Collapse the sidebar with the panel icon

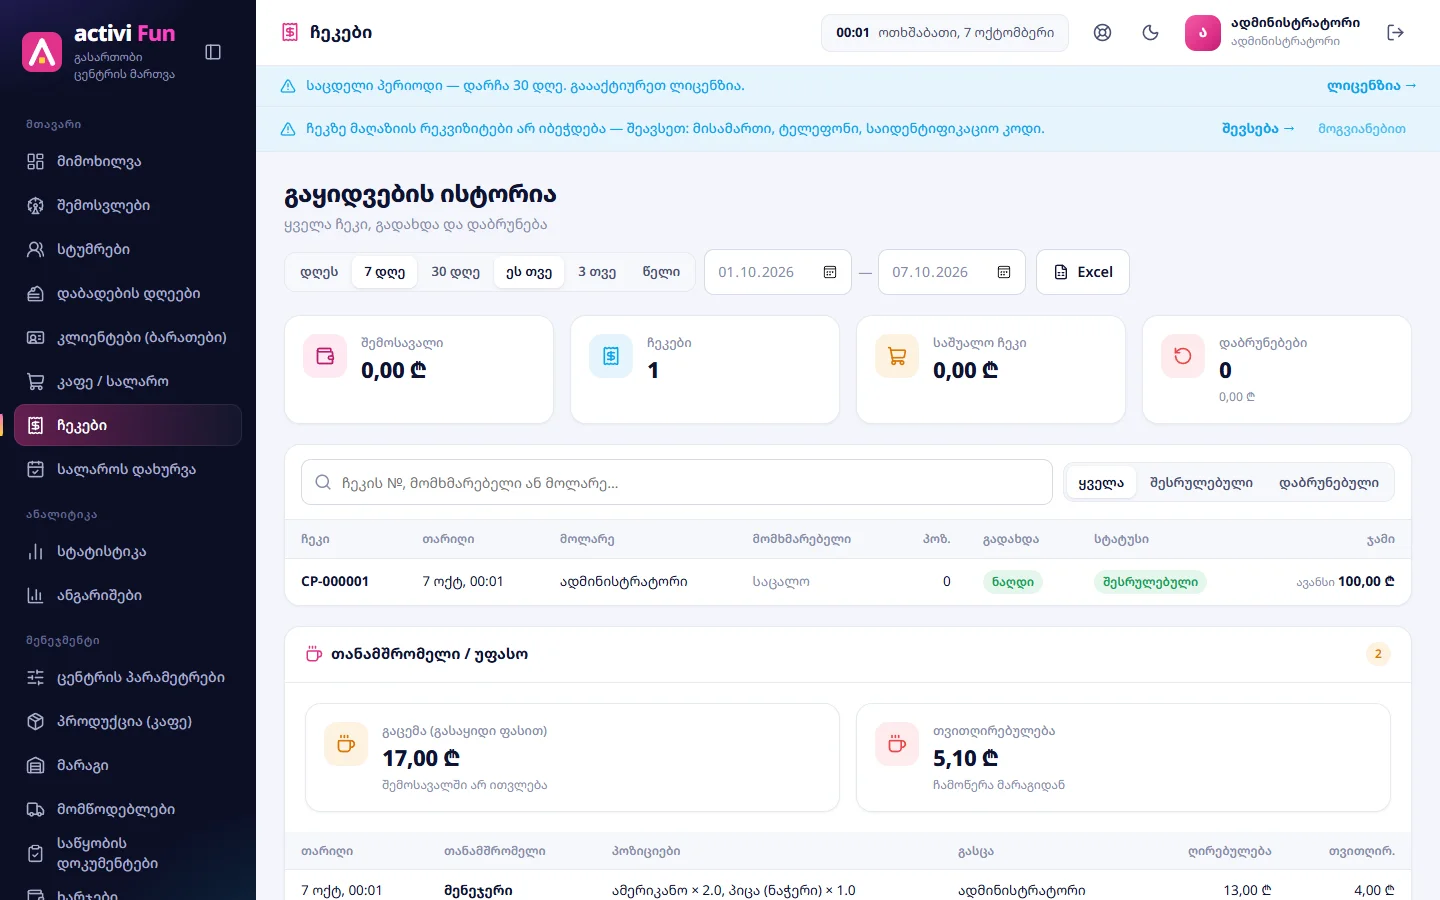point(213,52)
